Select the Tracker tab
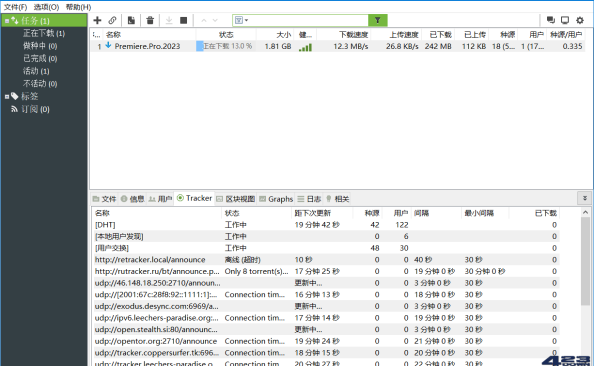 194,198
